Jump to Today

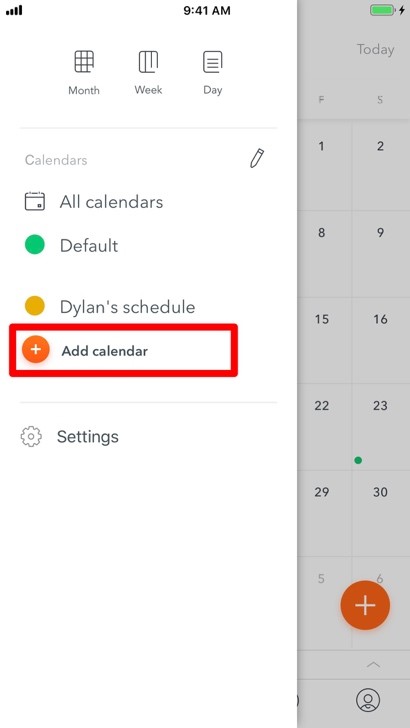pyautogui.click(x=375, y=49)
